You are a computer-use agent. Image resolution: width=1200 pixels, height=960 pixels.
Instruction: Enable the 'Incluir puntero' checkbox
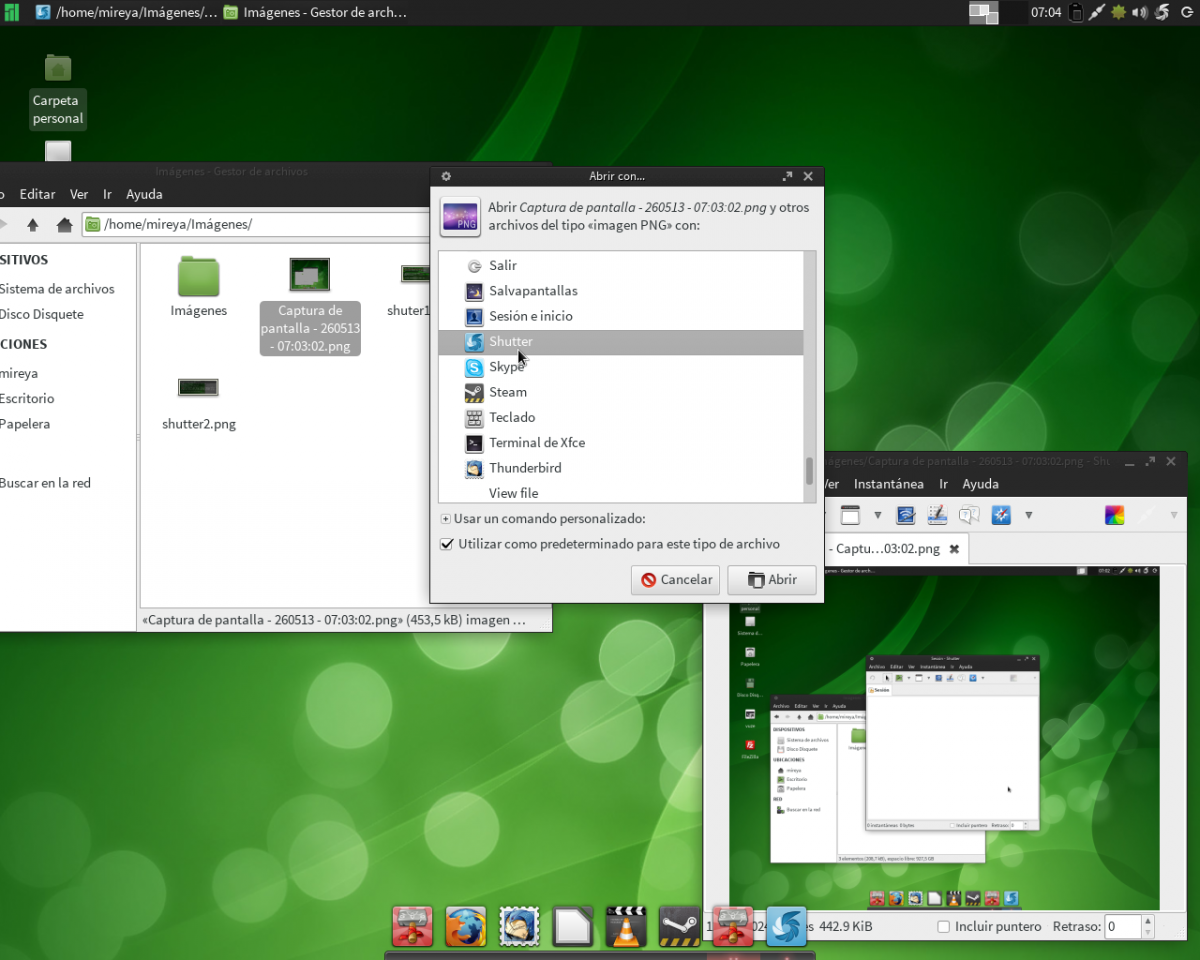pos(943,927)
